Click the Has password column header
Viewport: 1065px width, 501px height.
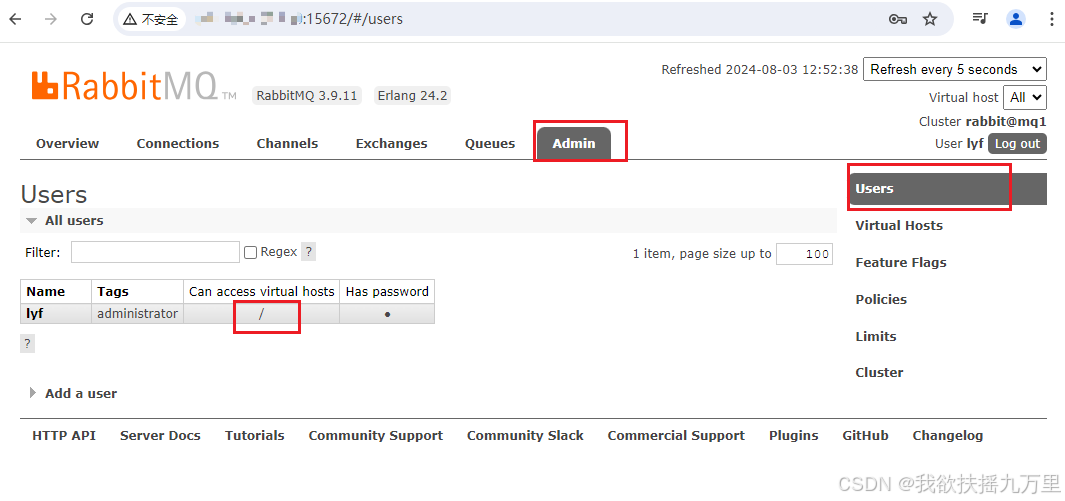pyautogui.click(x=387, y=291)
